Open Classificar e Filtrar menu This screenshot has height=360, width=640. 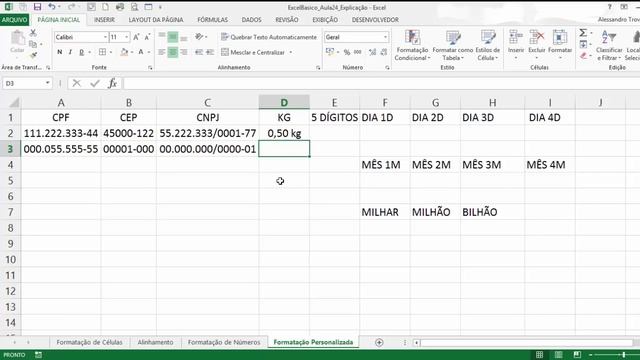(609, 45)
